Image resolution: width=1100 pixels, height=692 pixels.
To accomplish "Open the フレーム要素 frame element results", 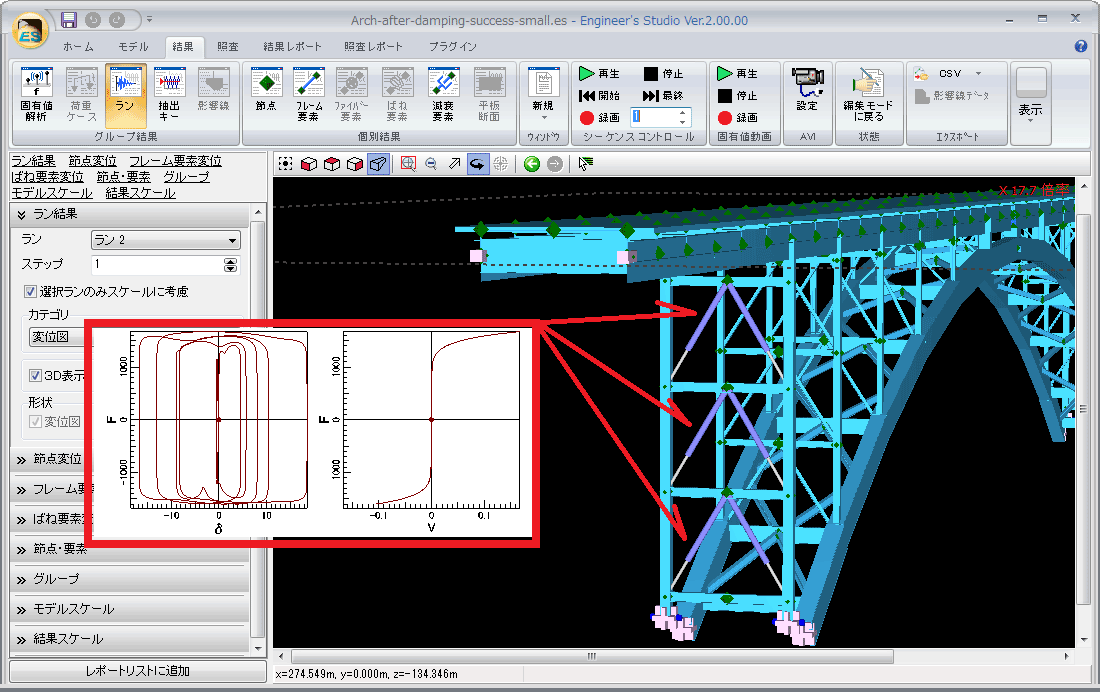I will pyautogui.click(x=309, y=95).
